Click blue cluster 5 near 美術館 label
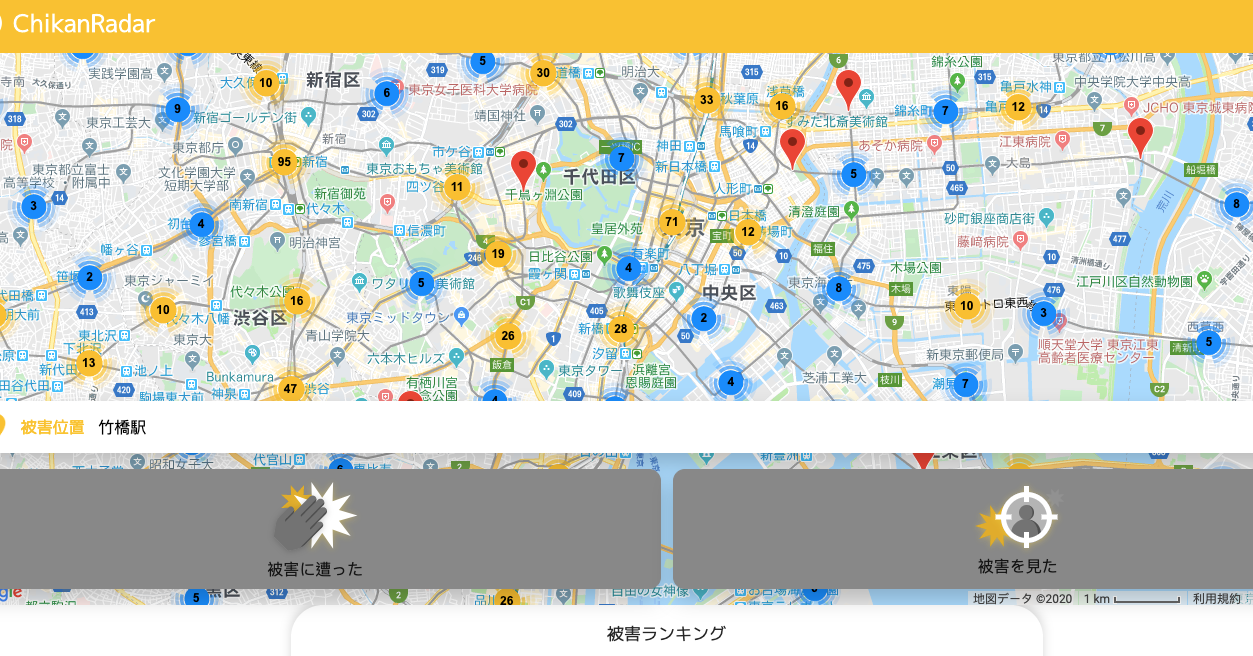 click(x=421, y=284)
